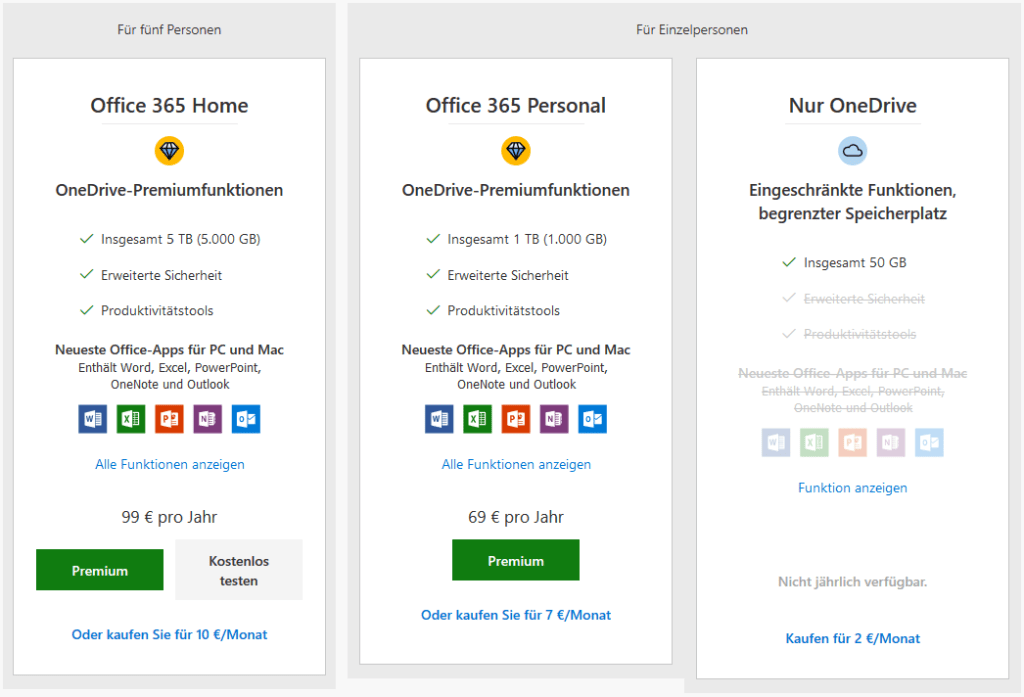Click the Outlook icon under Office 365 Personal

592,419
